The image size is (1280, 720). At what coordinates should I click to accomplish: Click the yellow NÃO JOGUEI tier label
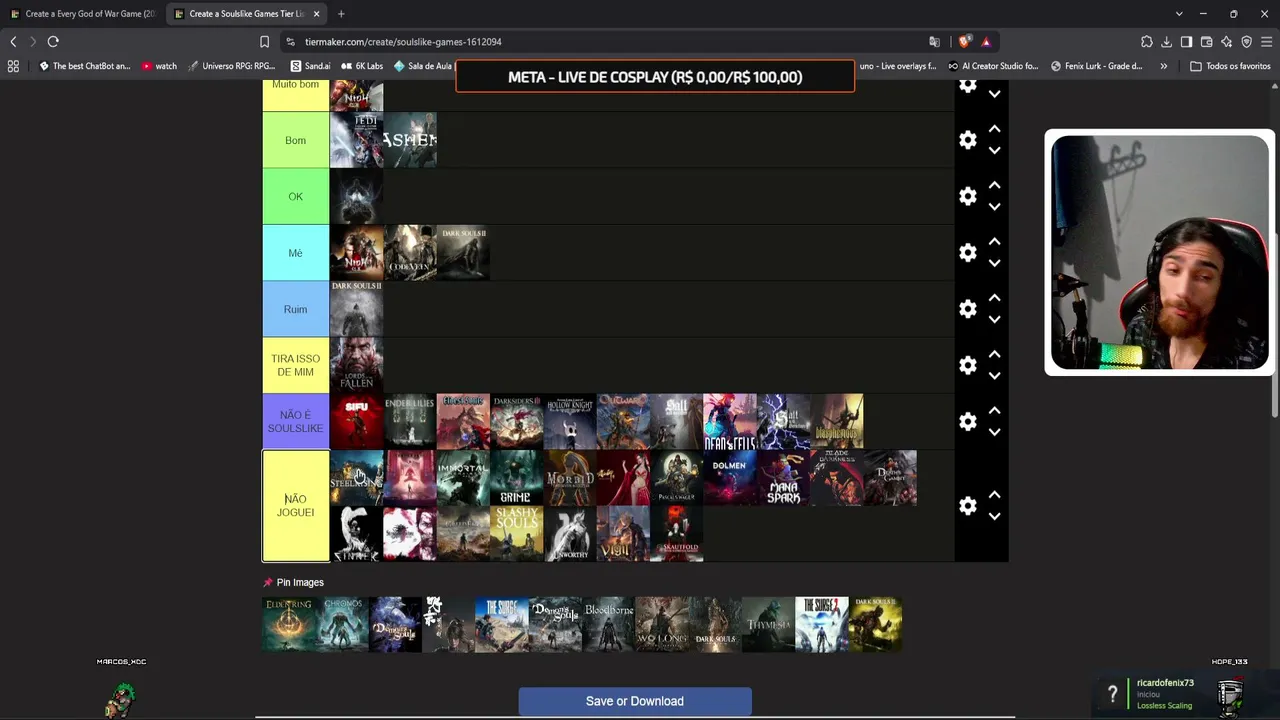[295, 506]
